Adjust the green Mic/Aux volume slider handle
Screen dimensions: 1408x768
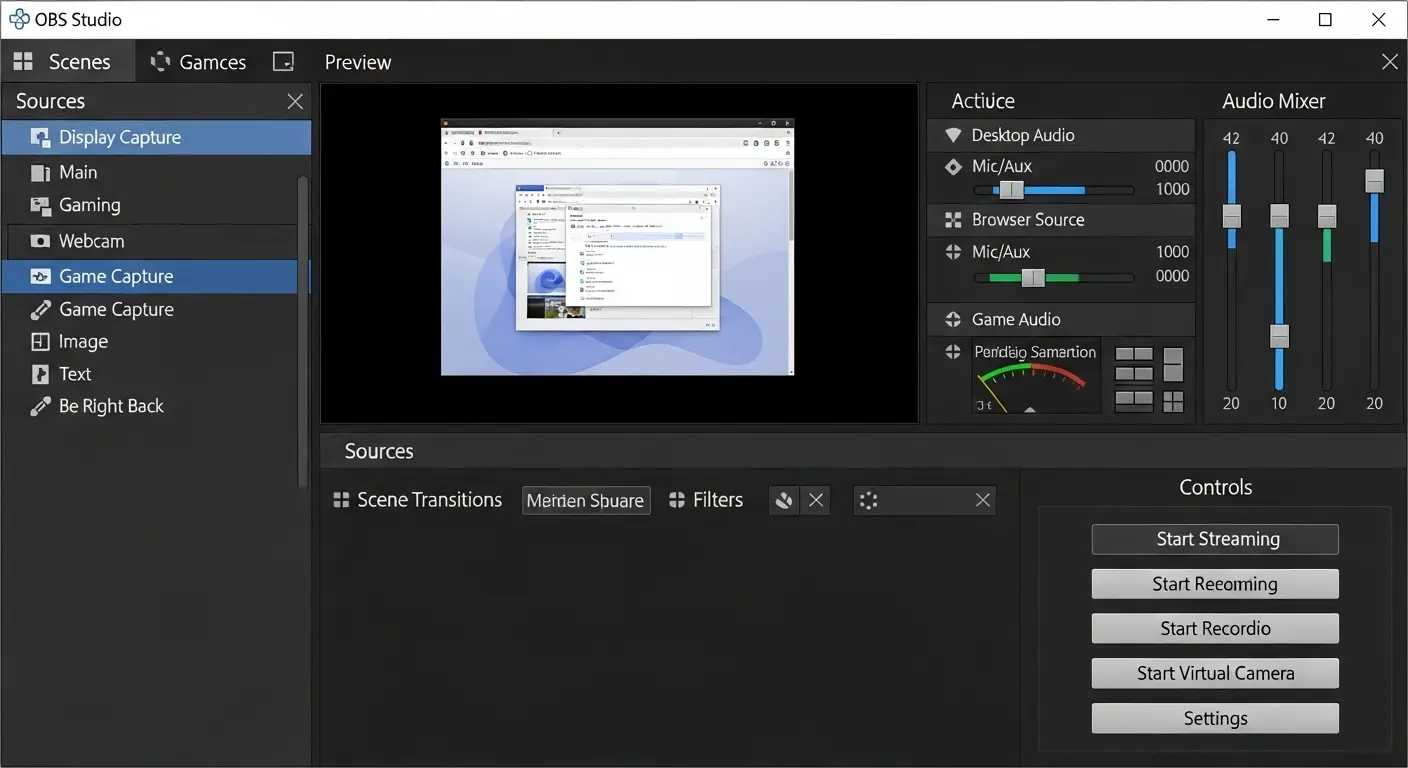tap(1033, 278)
